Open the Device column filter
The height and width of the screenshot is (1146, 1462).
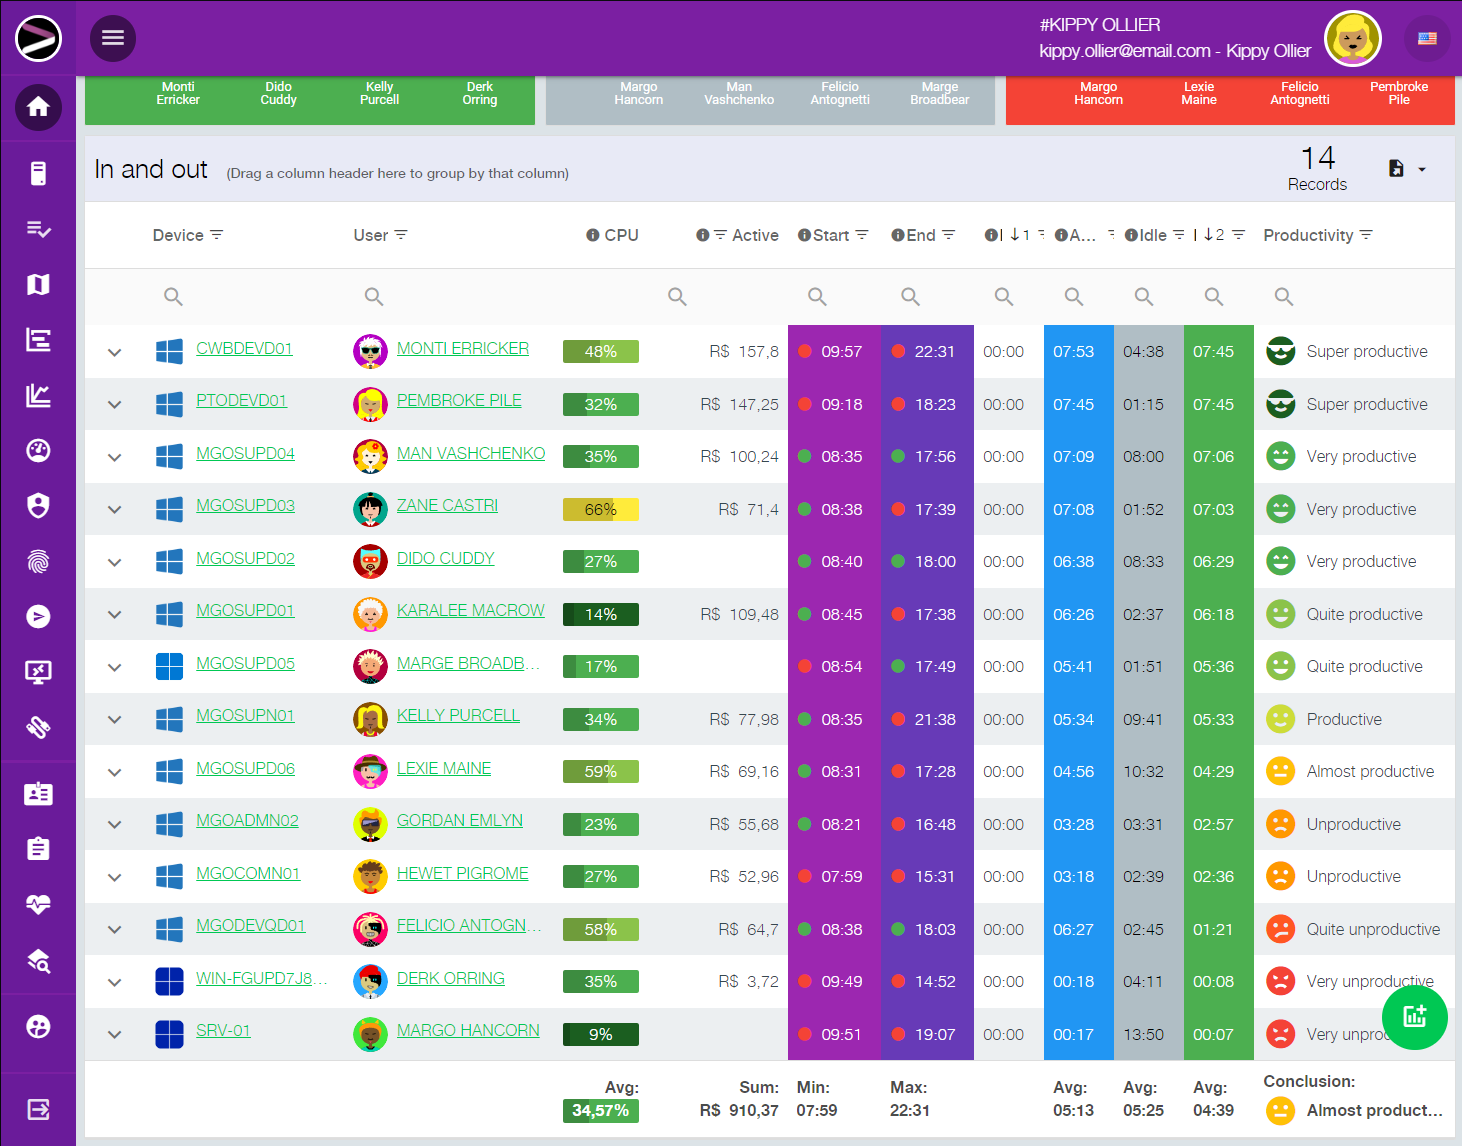tap(217, 235)
